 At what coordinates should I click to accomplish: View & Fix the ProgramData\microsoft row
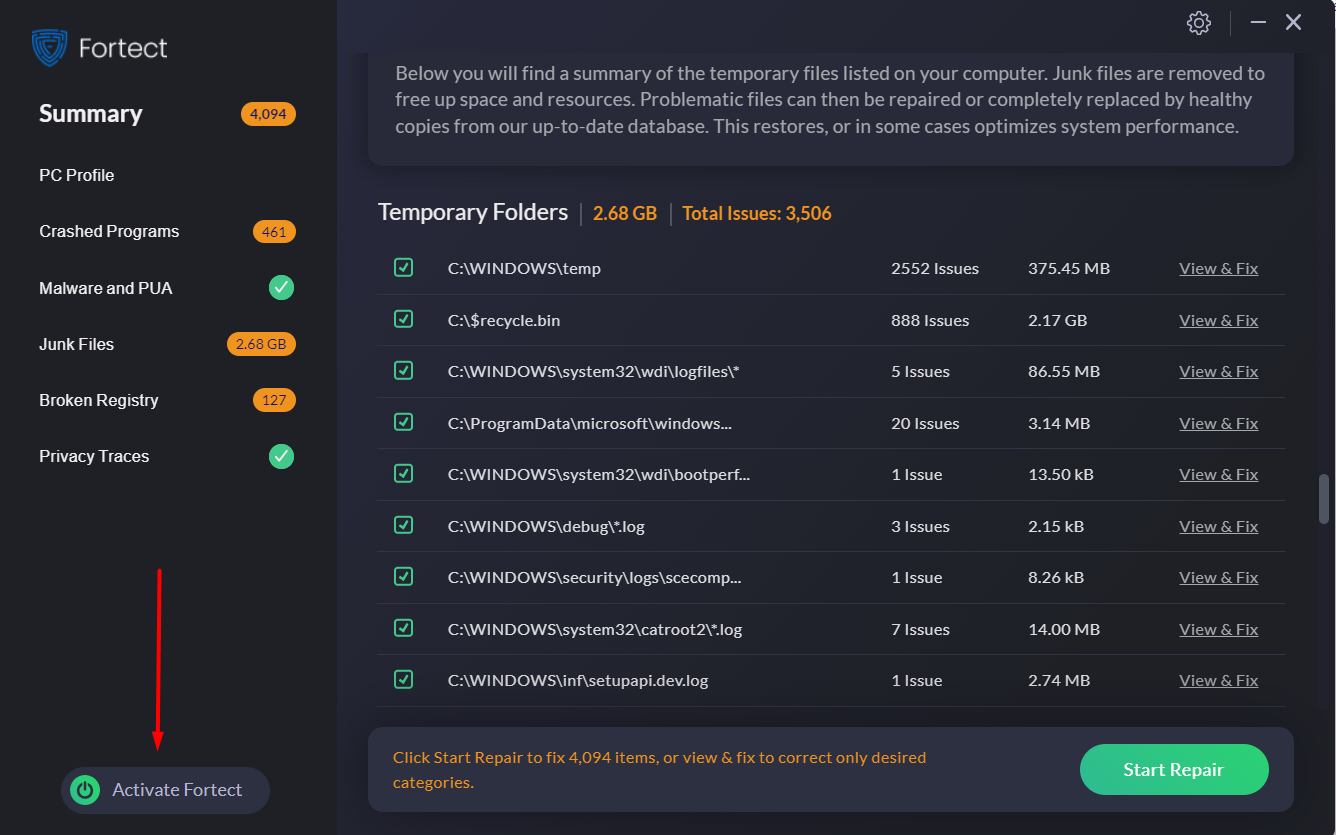pos(1219,423)
